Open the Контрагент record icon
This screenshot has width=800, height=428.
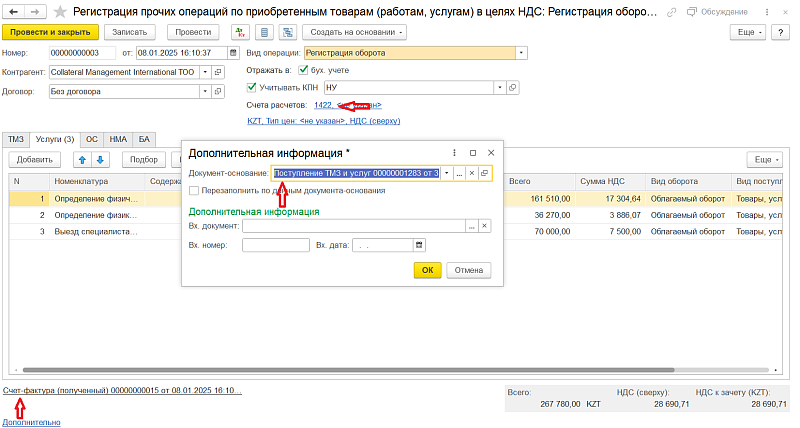218,72
